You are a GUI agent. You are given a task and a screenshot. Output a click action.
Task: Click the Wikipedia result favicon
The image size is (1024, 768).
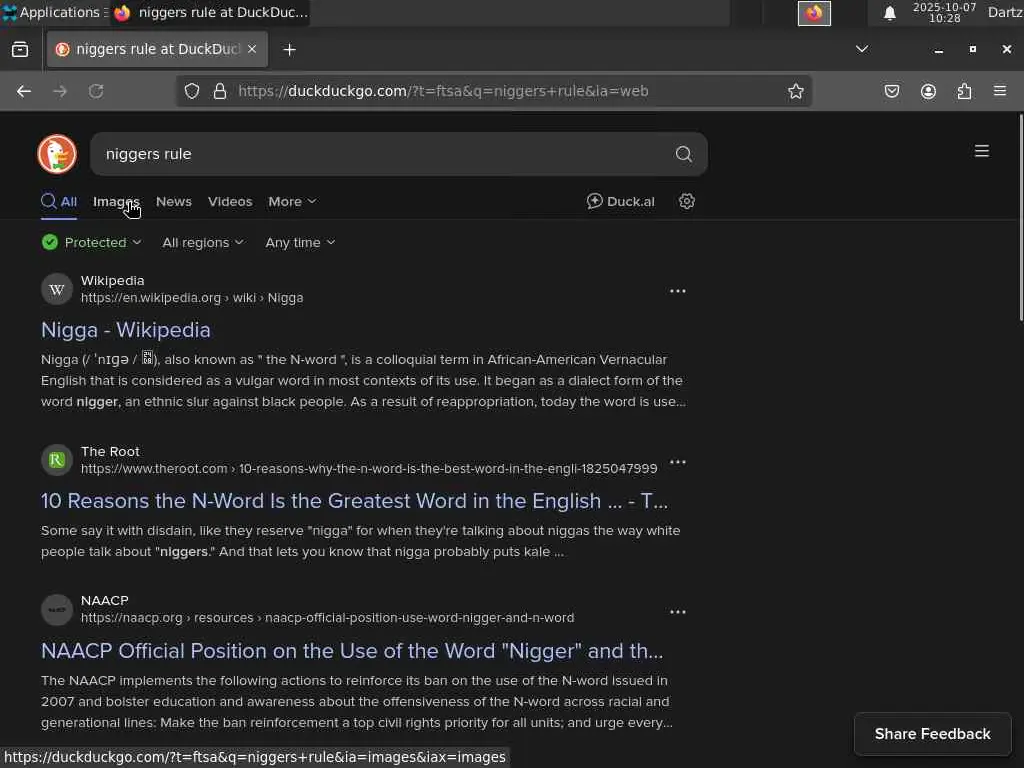pyautogui.click(x=57, y=289)
